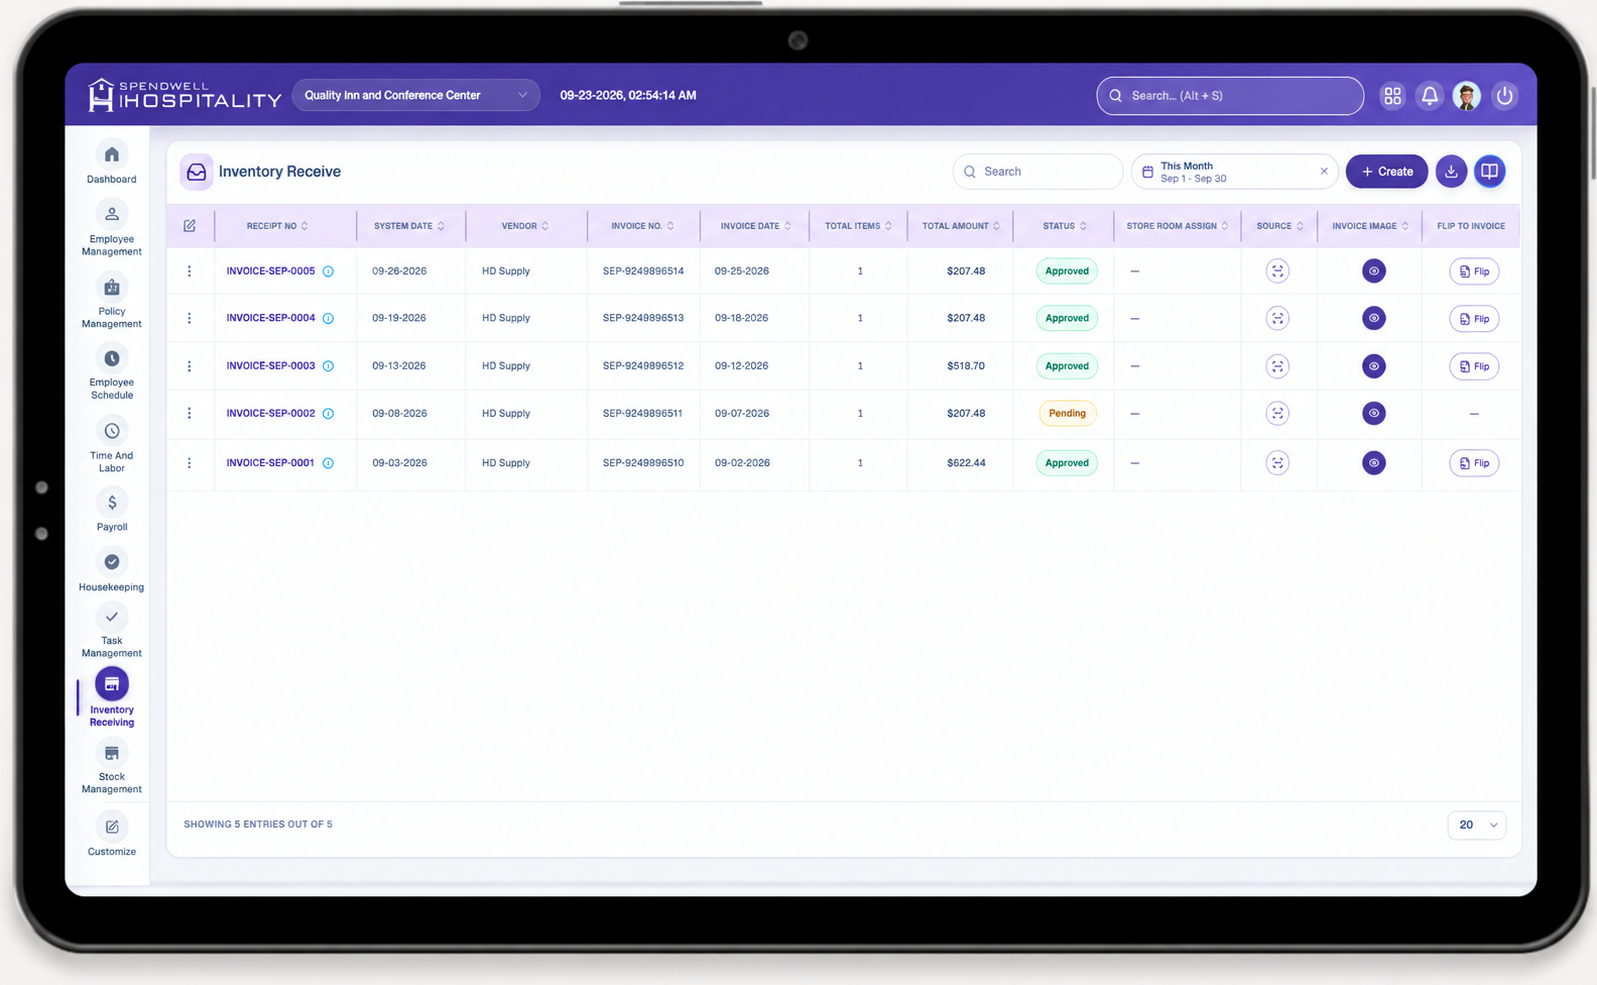The width and height of the screenshot is (1597, 985).
Task: Open the book guide icon beside download
Action: click(1489, 171)
